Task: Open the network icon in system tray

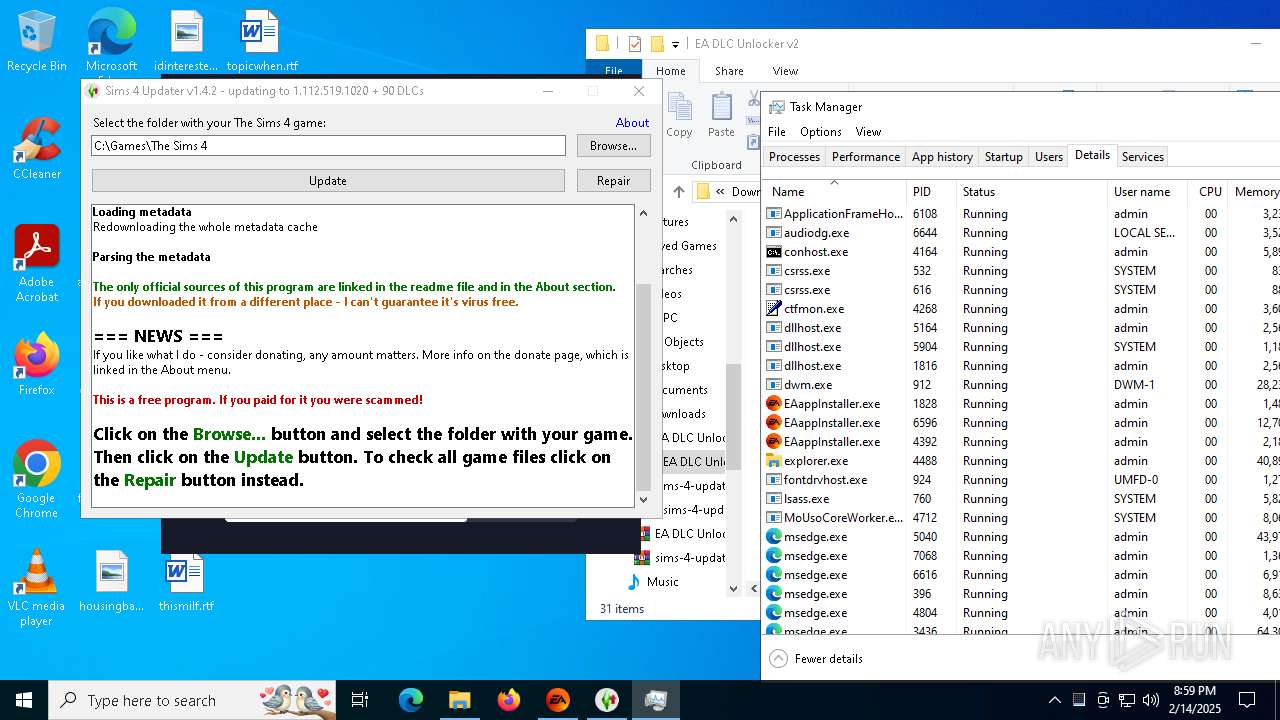Action: 1127,700
